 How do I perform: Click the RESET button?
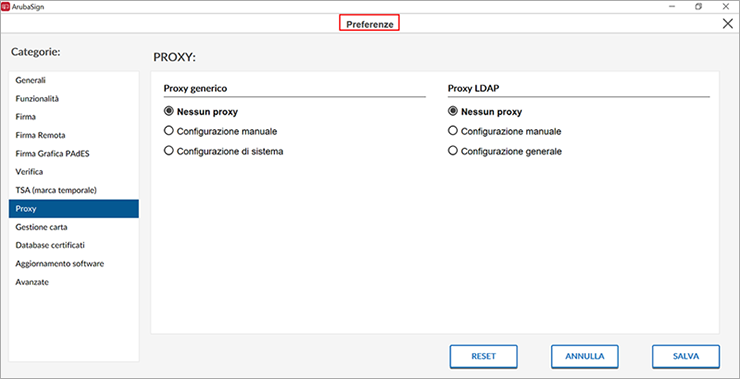pyautogui.click(x=483, y=356)
